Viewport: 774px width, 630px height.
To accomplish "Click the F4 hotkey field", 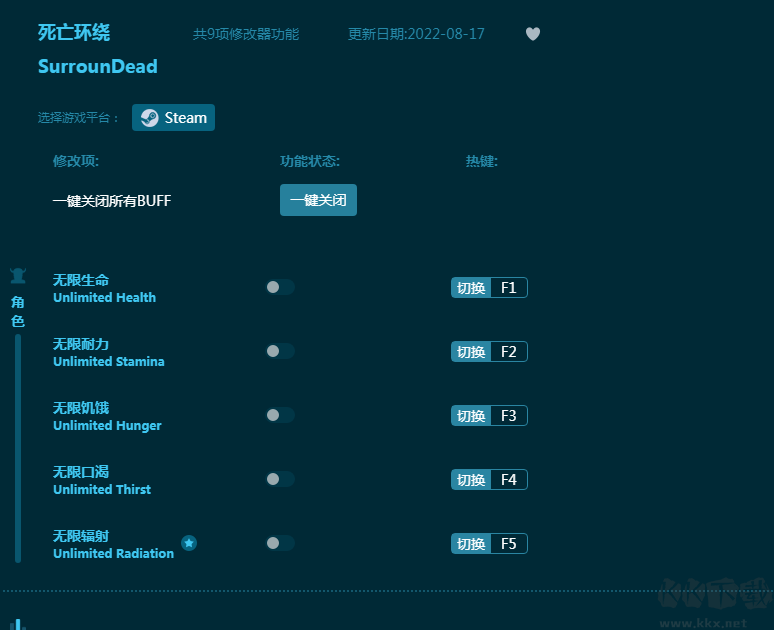I will (x=508, y=480).
